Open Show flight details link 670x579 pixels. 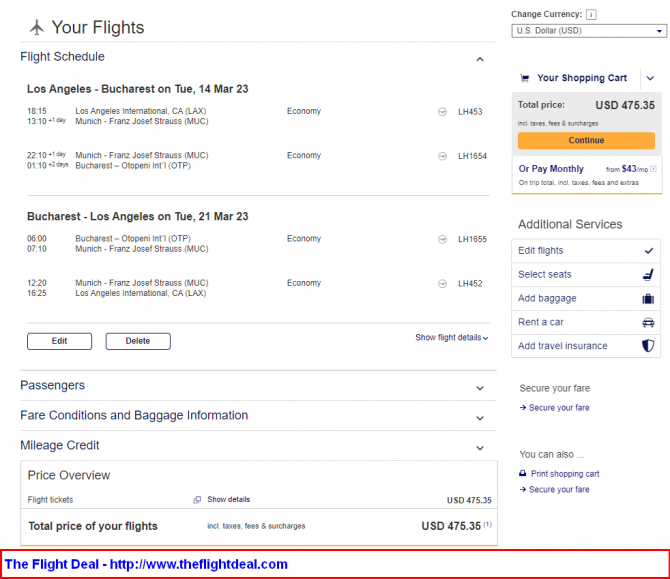tap(452, 338)
